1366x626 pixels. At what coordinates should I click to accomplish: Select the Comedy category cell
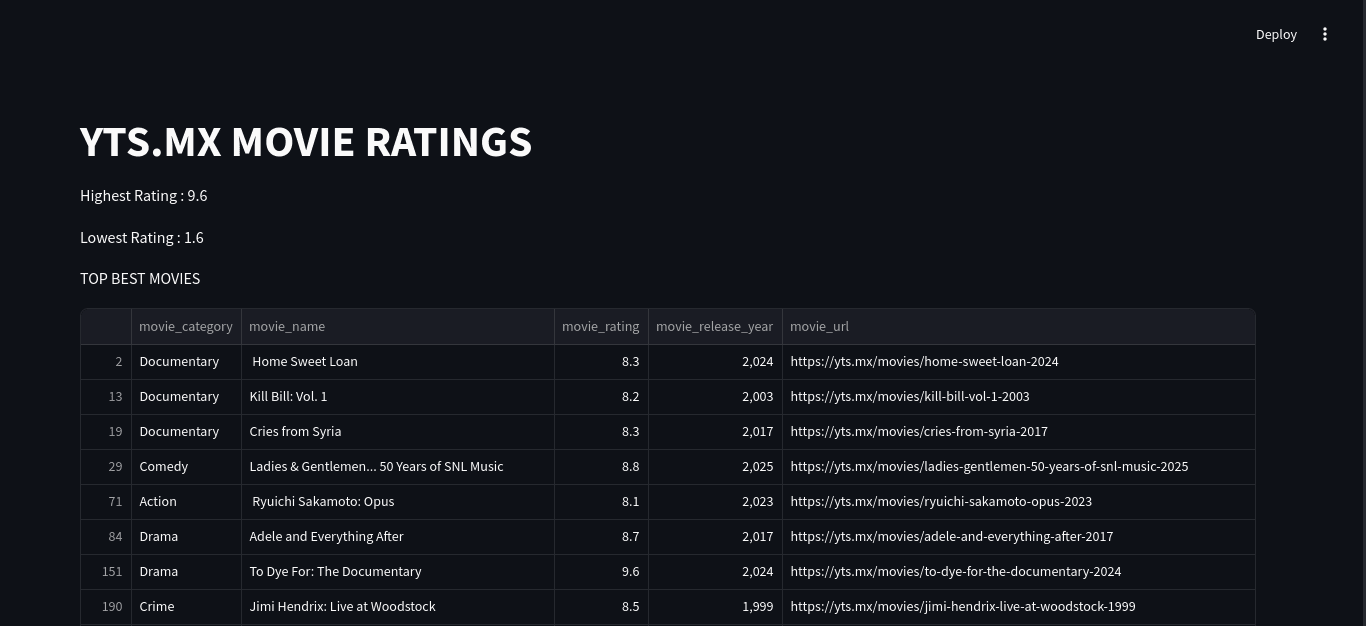point(186,467)
